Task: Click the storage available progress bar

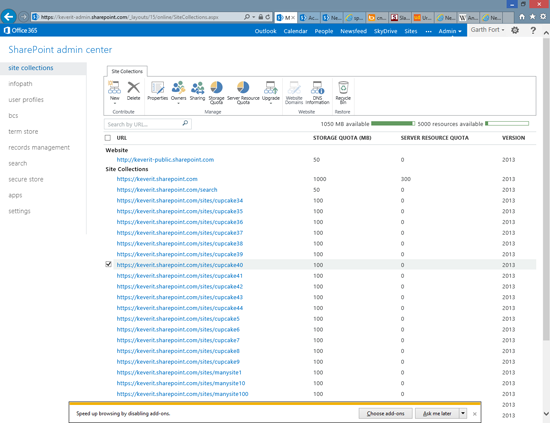Action: pyautogui.click(x=393, y=123)
